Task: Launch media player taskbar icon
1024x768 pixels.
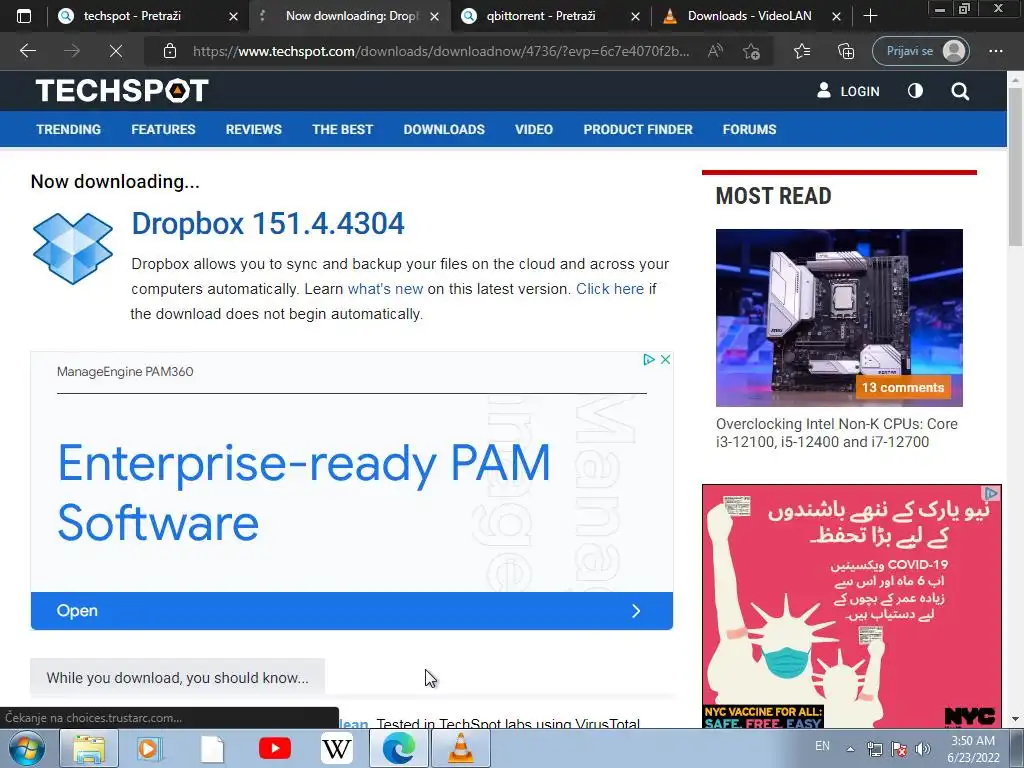Action: tap(150, 748)
